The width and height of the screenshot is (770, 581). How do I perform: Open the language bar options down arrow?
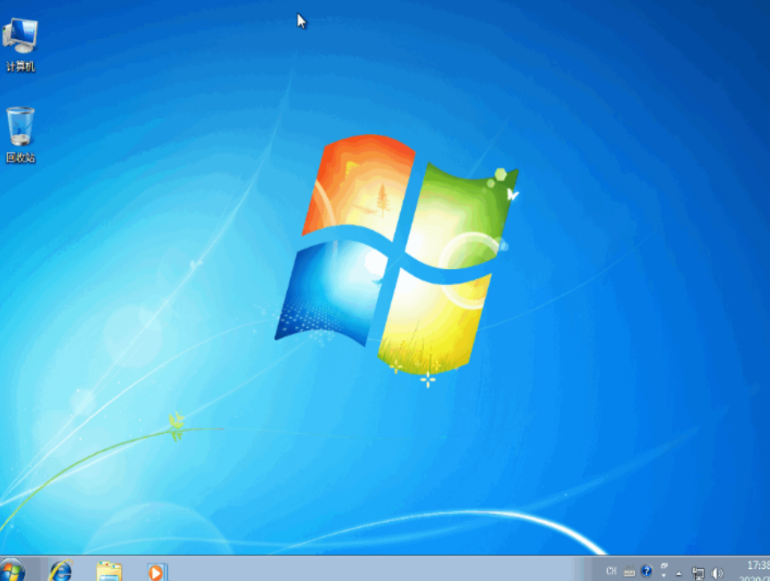pos(664,576)
